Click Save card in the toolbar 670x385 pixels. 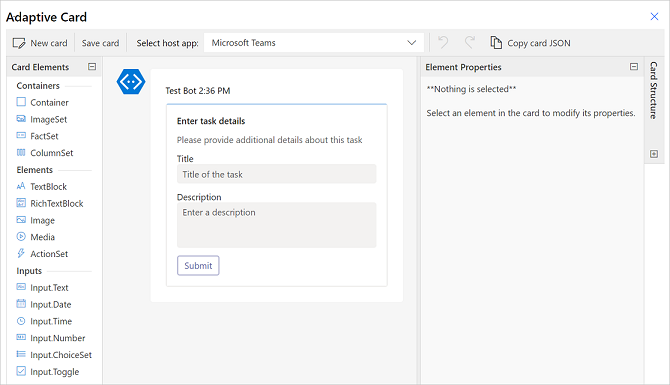pyautogui.click(x=100, y=43)
